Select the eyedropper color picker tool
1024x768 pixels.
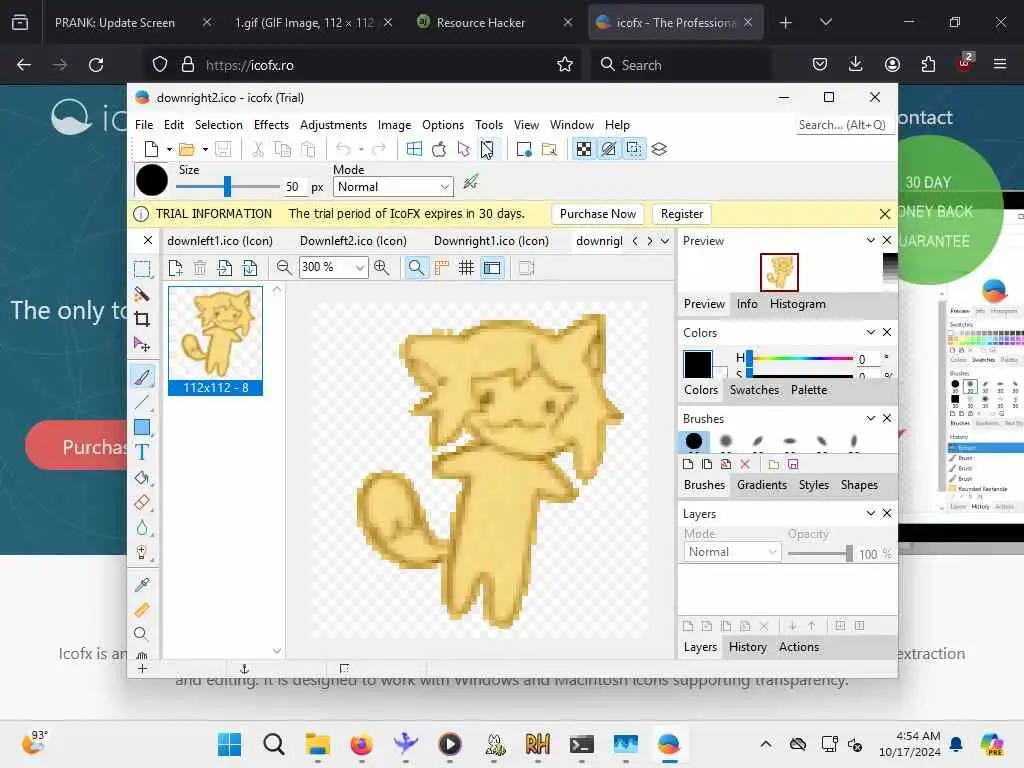[142, 584]
